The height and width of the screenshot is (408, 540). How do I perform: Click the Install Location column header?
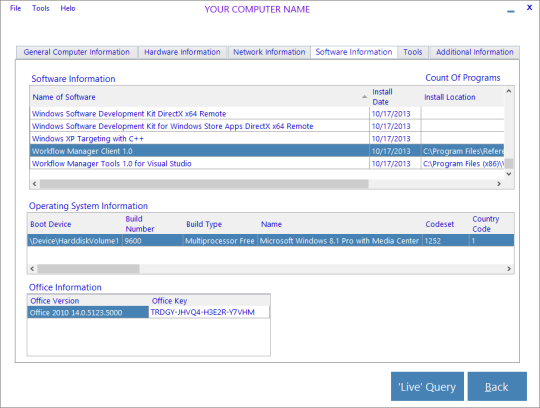pos(462,97)
